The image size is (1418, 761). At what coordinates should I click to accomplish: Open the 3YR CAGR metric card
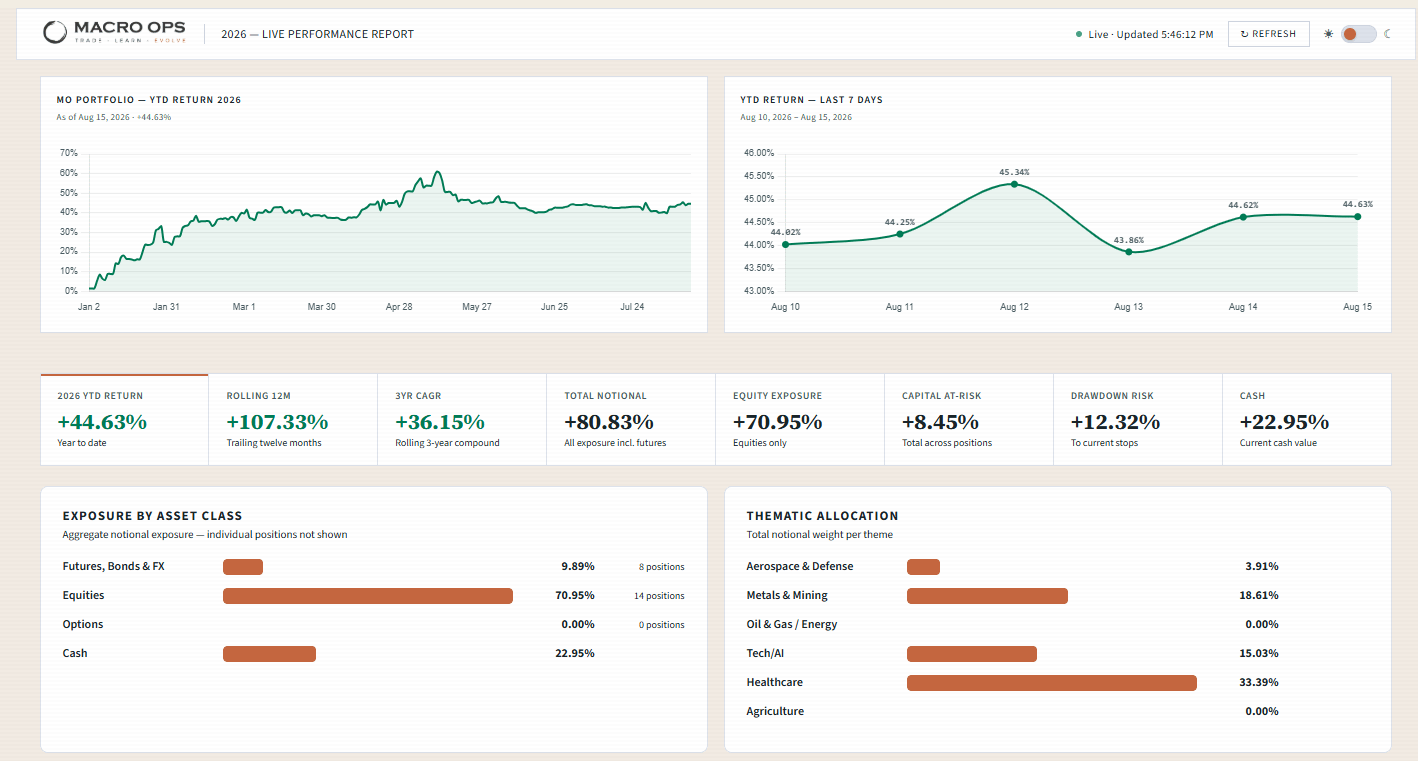click(462, 419)
